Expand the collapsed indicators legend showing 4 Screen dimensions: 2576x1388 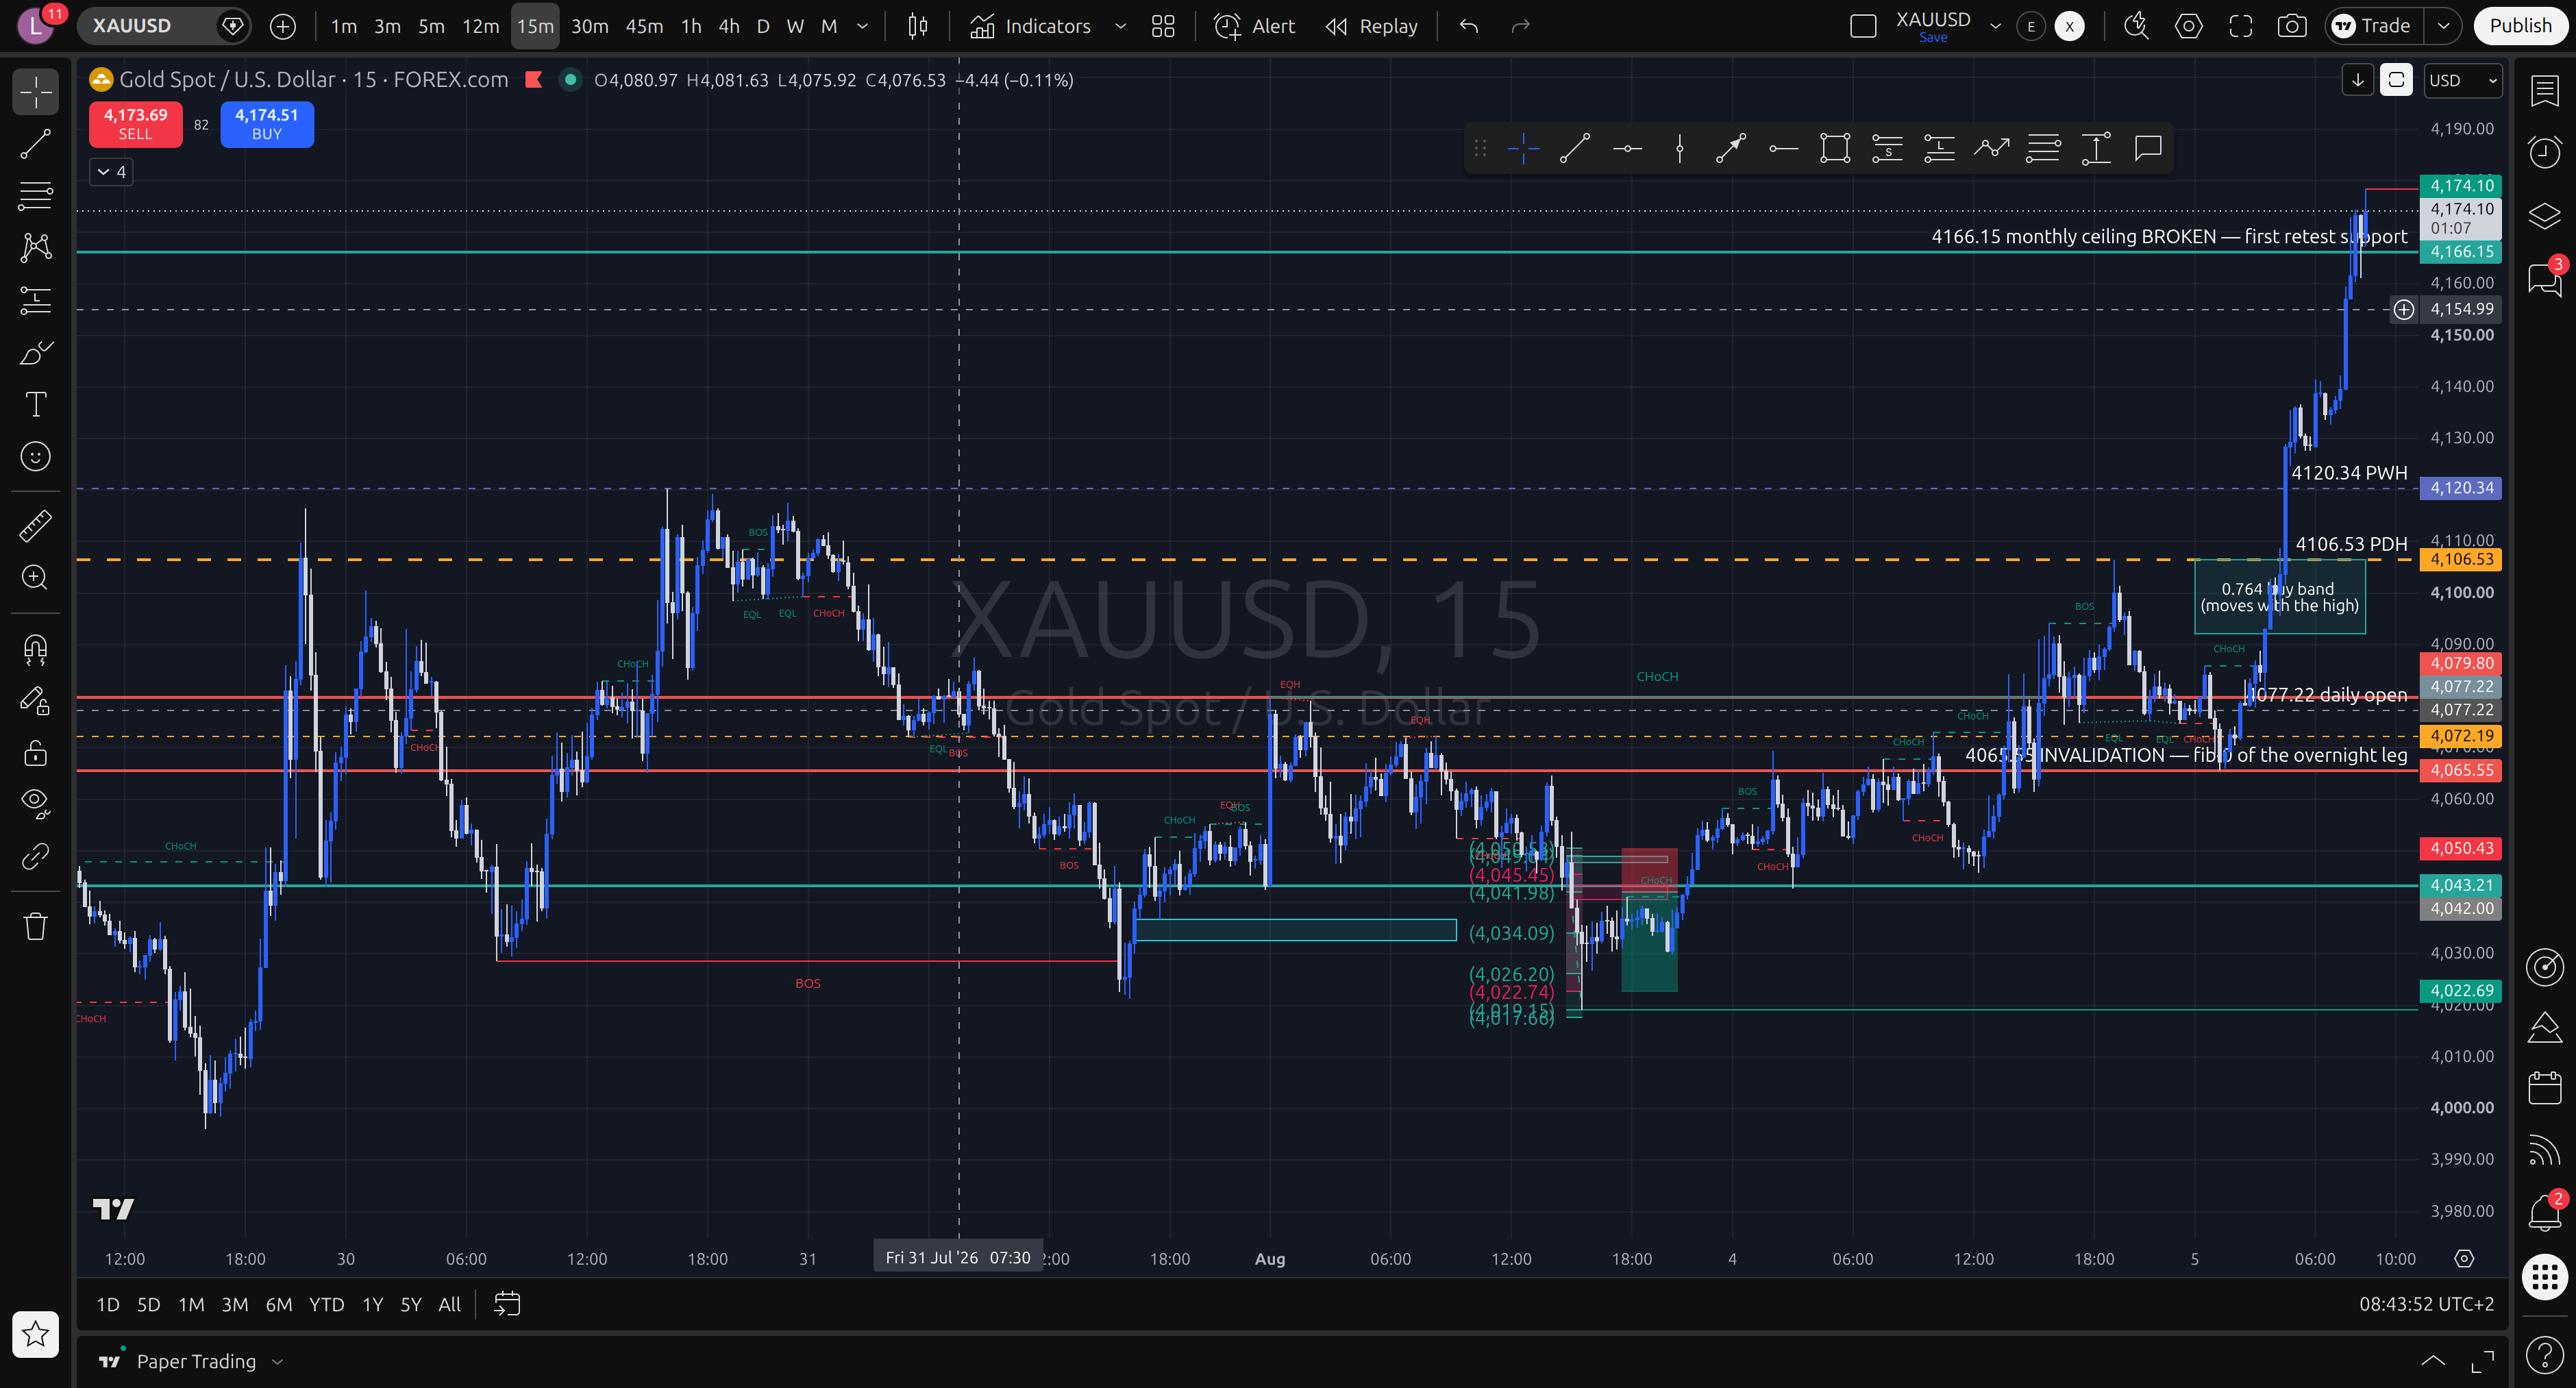click(111, 172)
